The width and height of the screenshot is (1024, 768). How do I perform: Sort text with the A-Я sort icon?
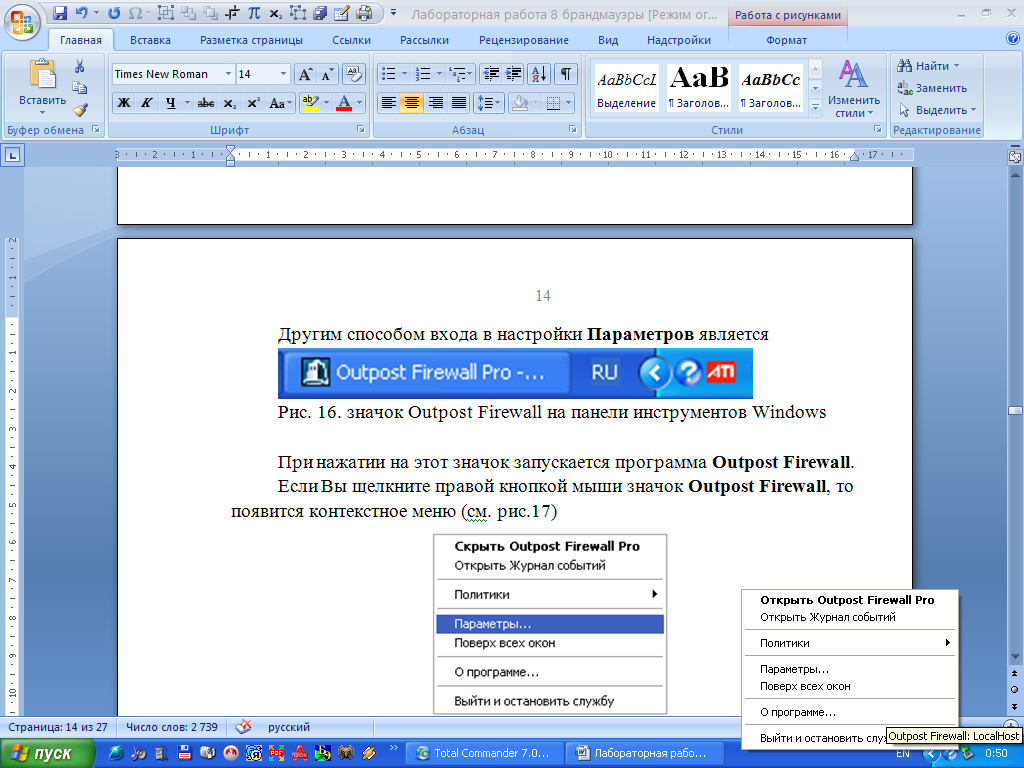(539, 74)
